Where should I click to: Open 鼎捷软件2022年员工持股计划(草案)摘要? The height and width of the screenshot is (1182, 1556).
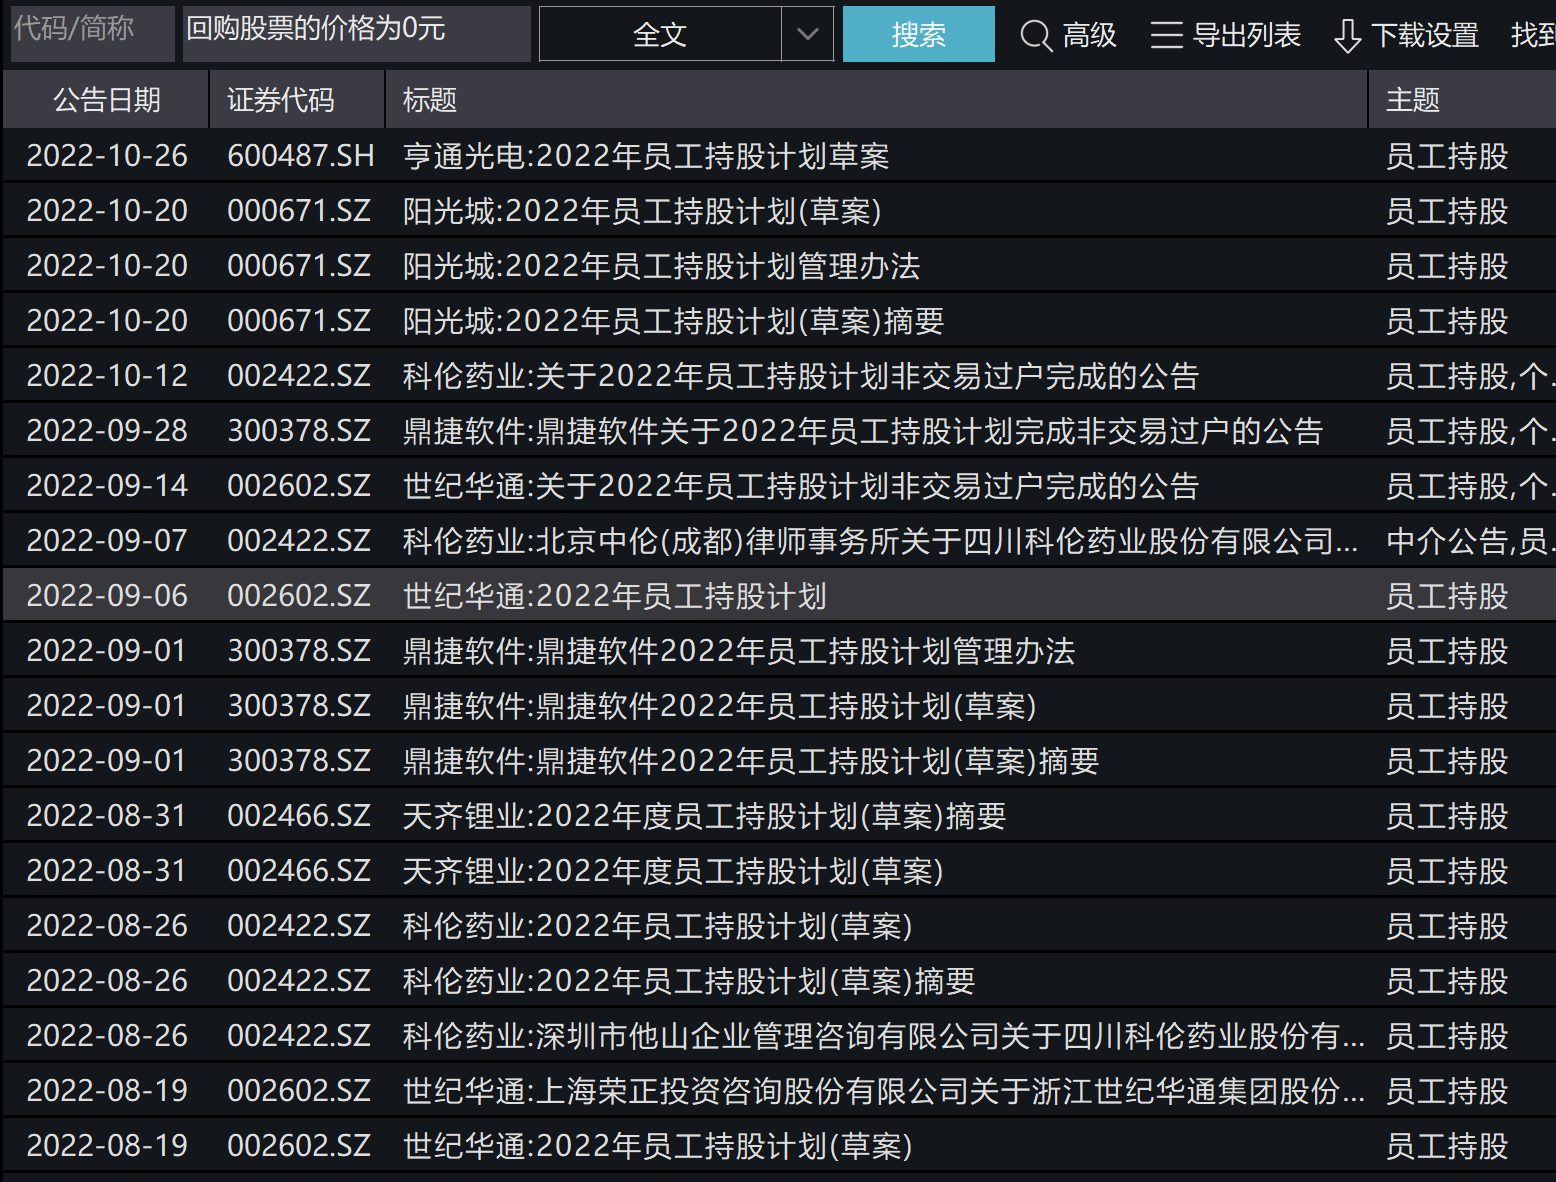pos(751,761)
